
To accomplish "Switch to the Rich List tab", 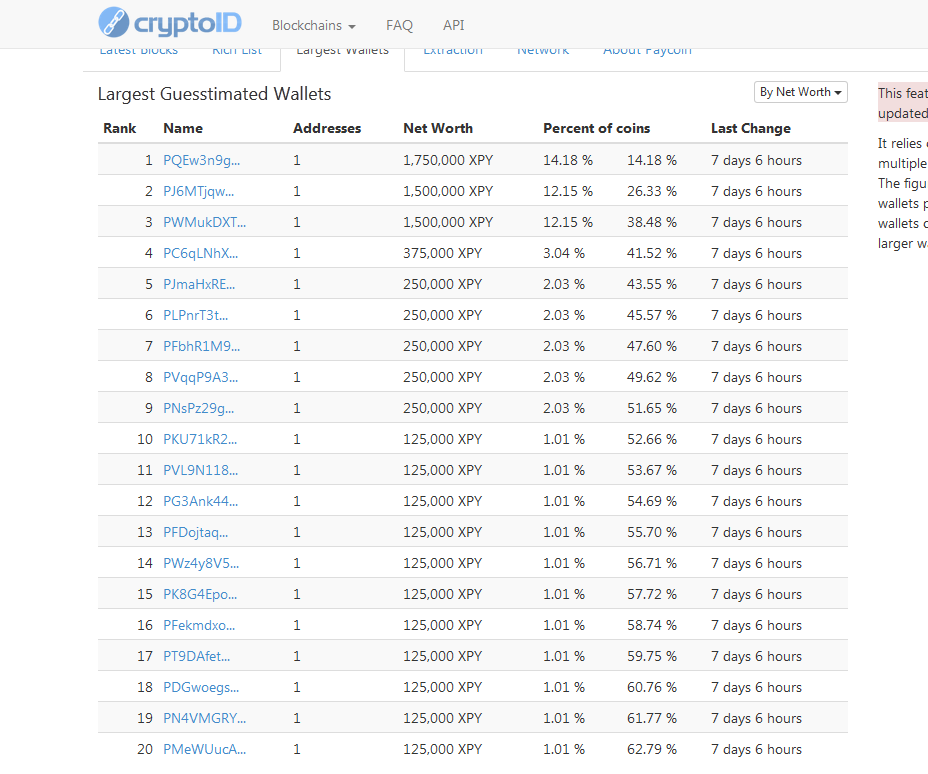I will [237, 52].
